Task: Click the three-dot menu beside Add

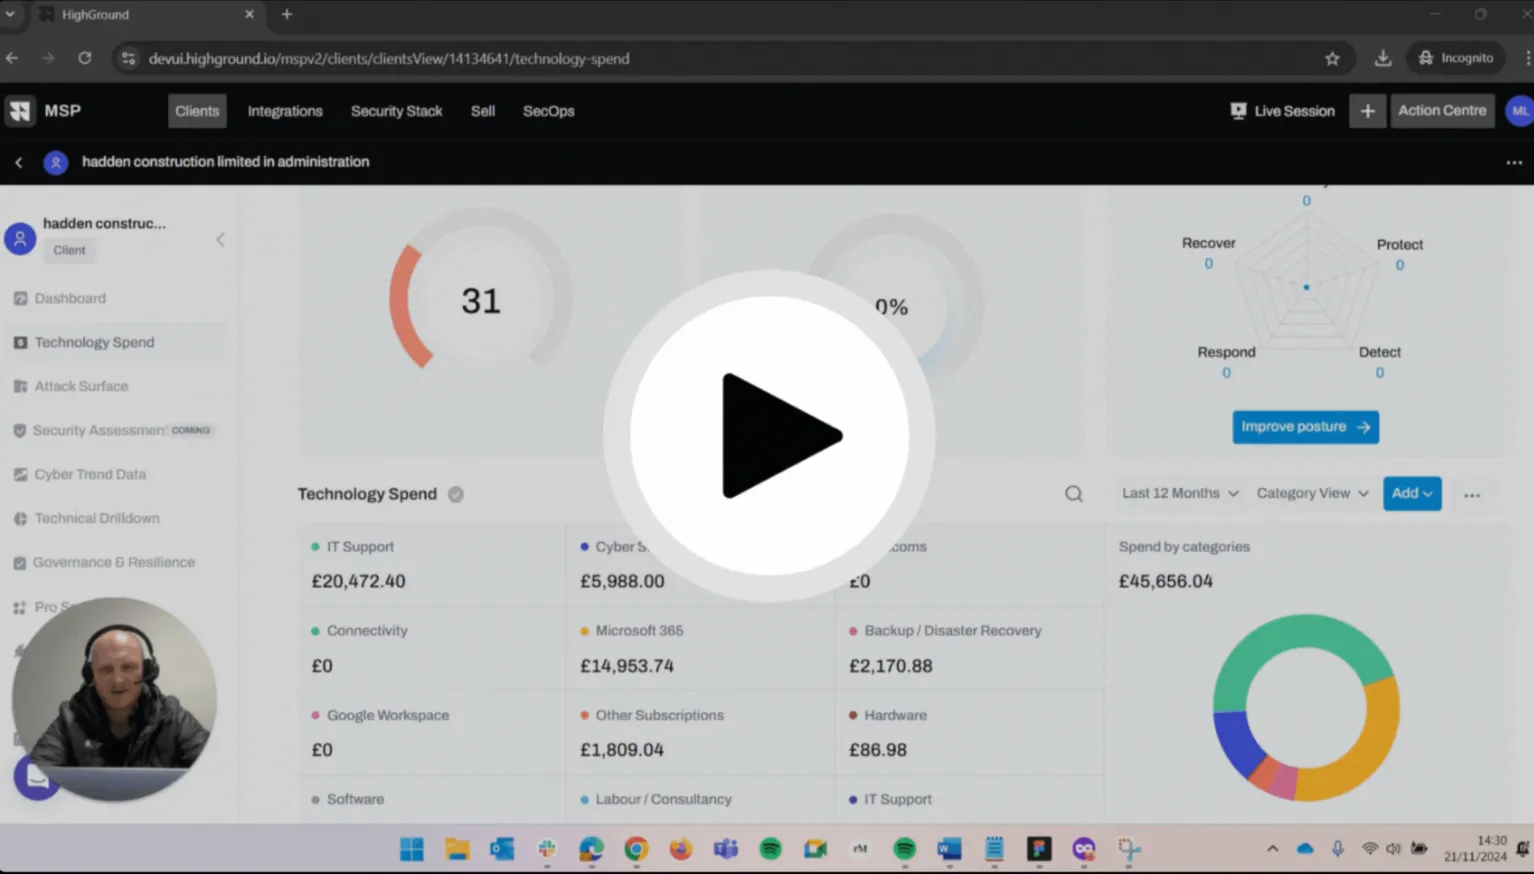Action: click(1471, 493)
